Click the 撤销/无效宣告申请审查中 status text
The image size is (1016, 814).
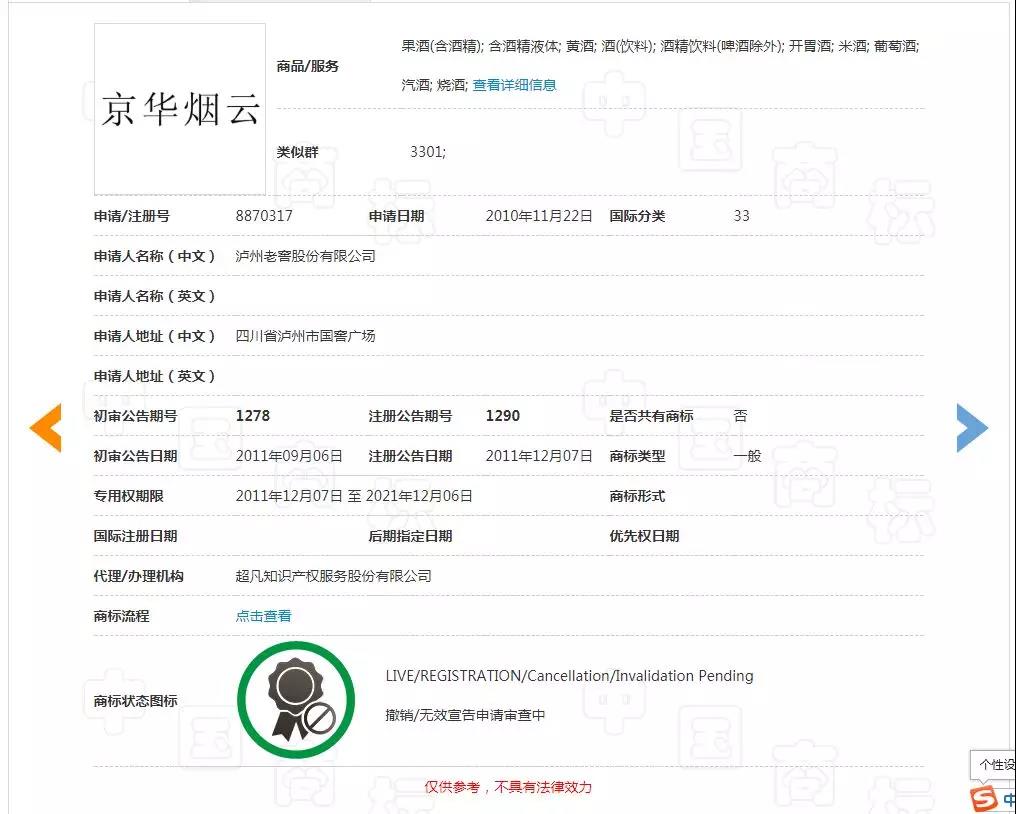[x=465, y=716]
